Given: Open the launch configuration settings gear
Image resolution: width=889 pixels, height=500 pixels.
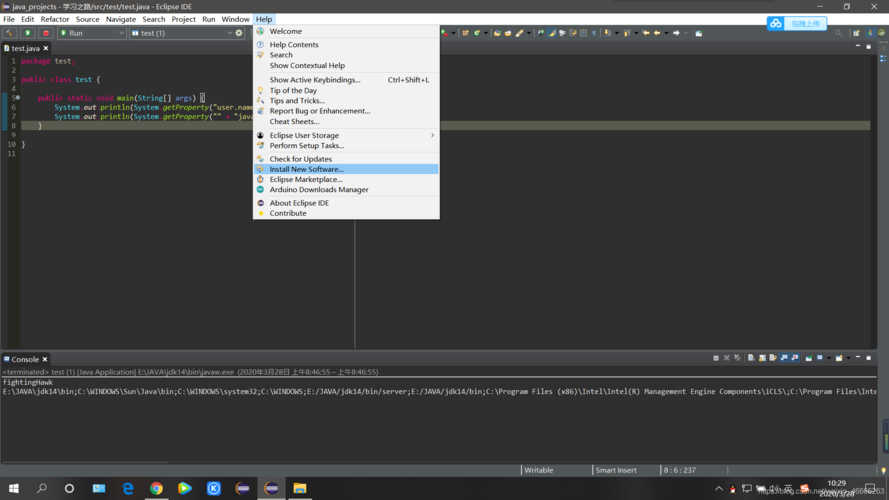Looking at the screenshot, I should 239,33.
